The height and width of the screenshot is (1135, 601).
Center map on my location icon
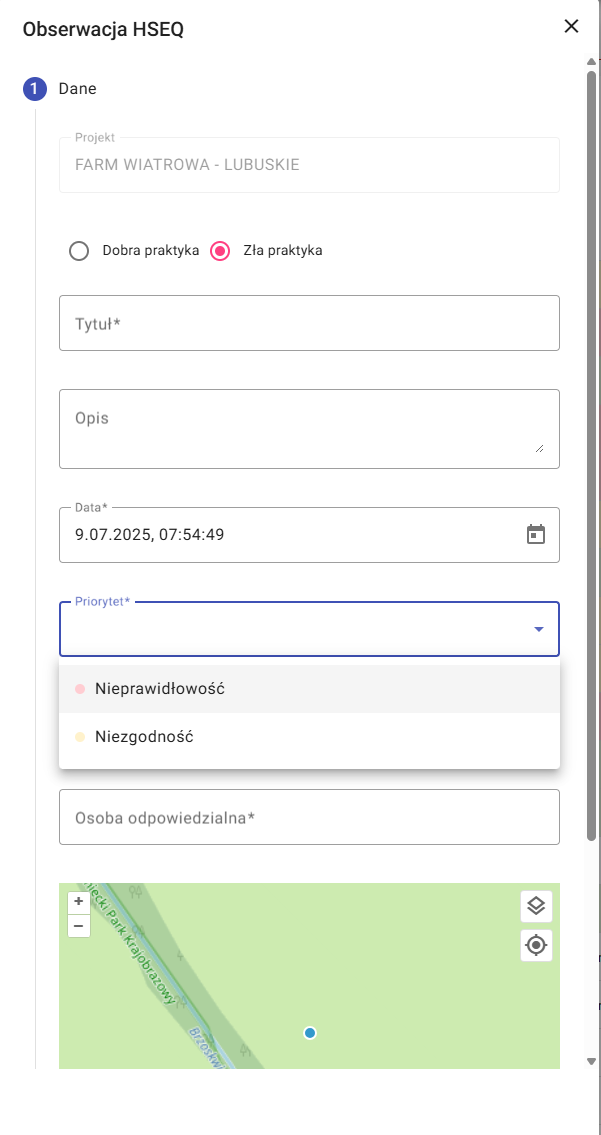[x=536, y=945]
